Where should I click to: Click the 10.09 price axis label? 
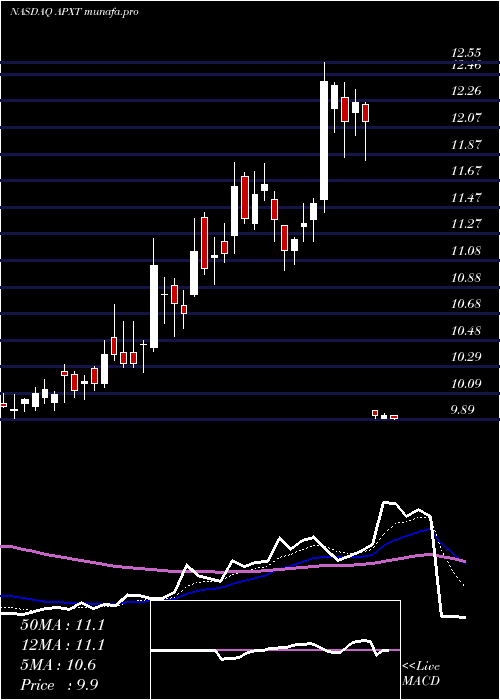pyautogui.click(x=466, y=384)
